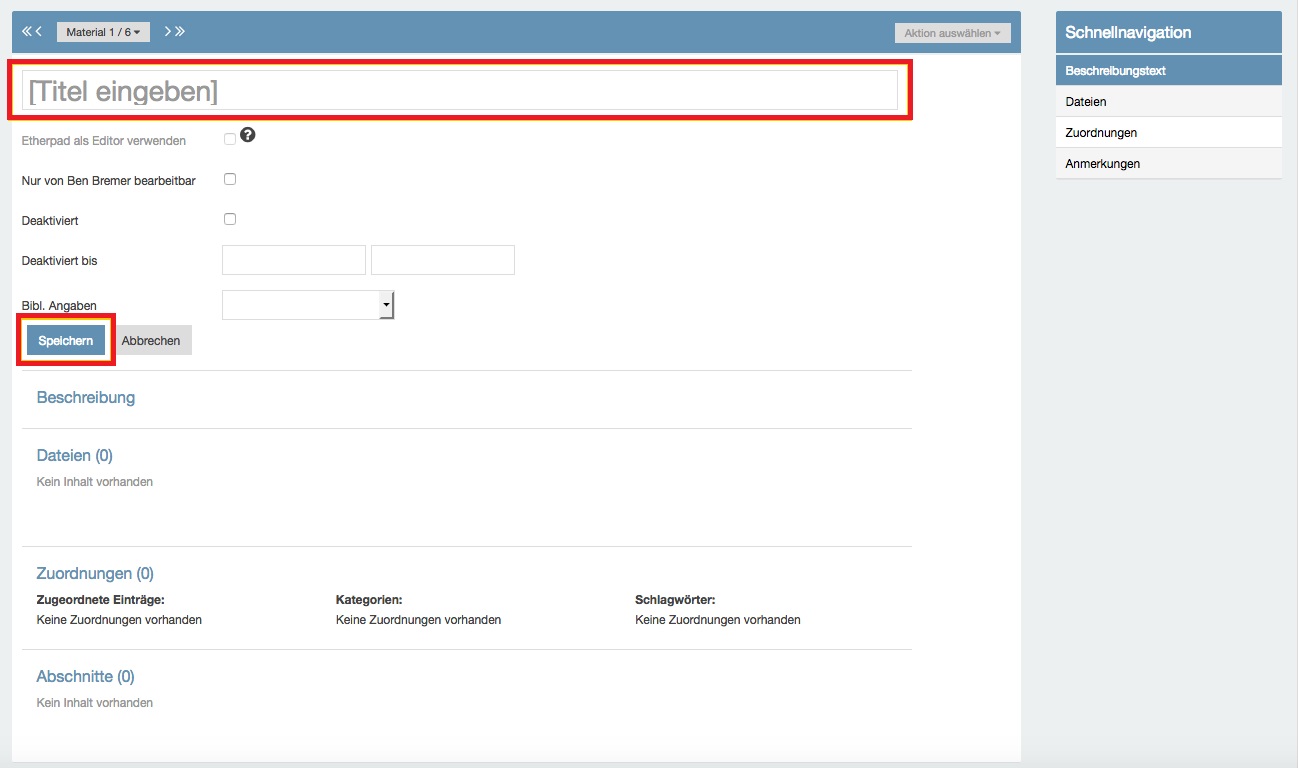
Task: Tick the 'Deaktiviert' checkbox
Action: tap(230, 219)
